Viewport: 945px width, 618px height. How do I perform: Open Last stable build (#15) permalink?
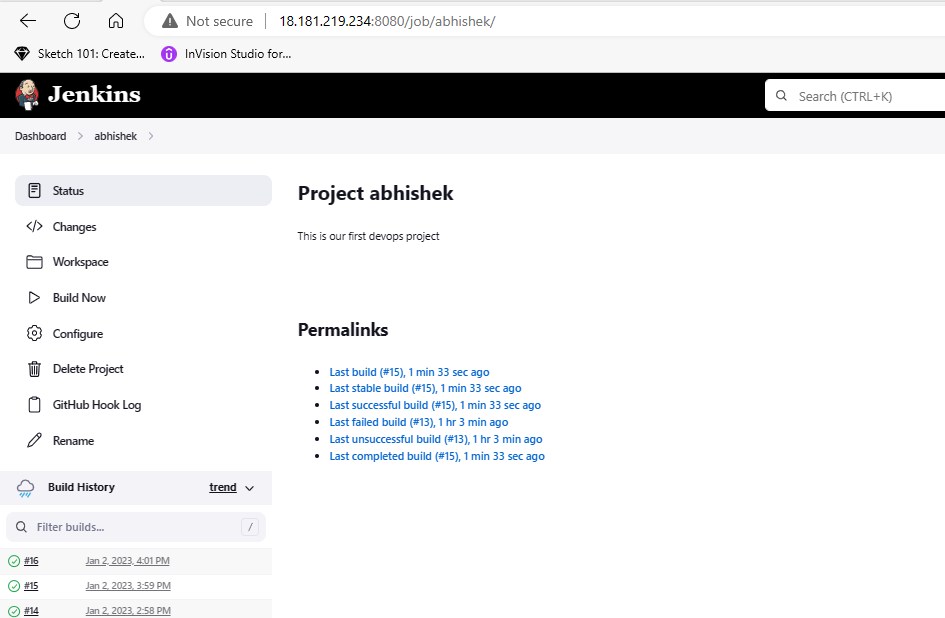(425, 388)
